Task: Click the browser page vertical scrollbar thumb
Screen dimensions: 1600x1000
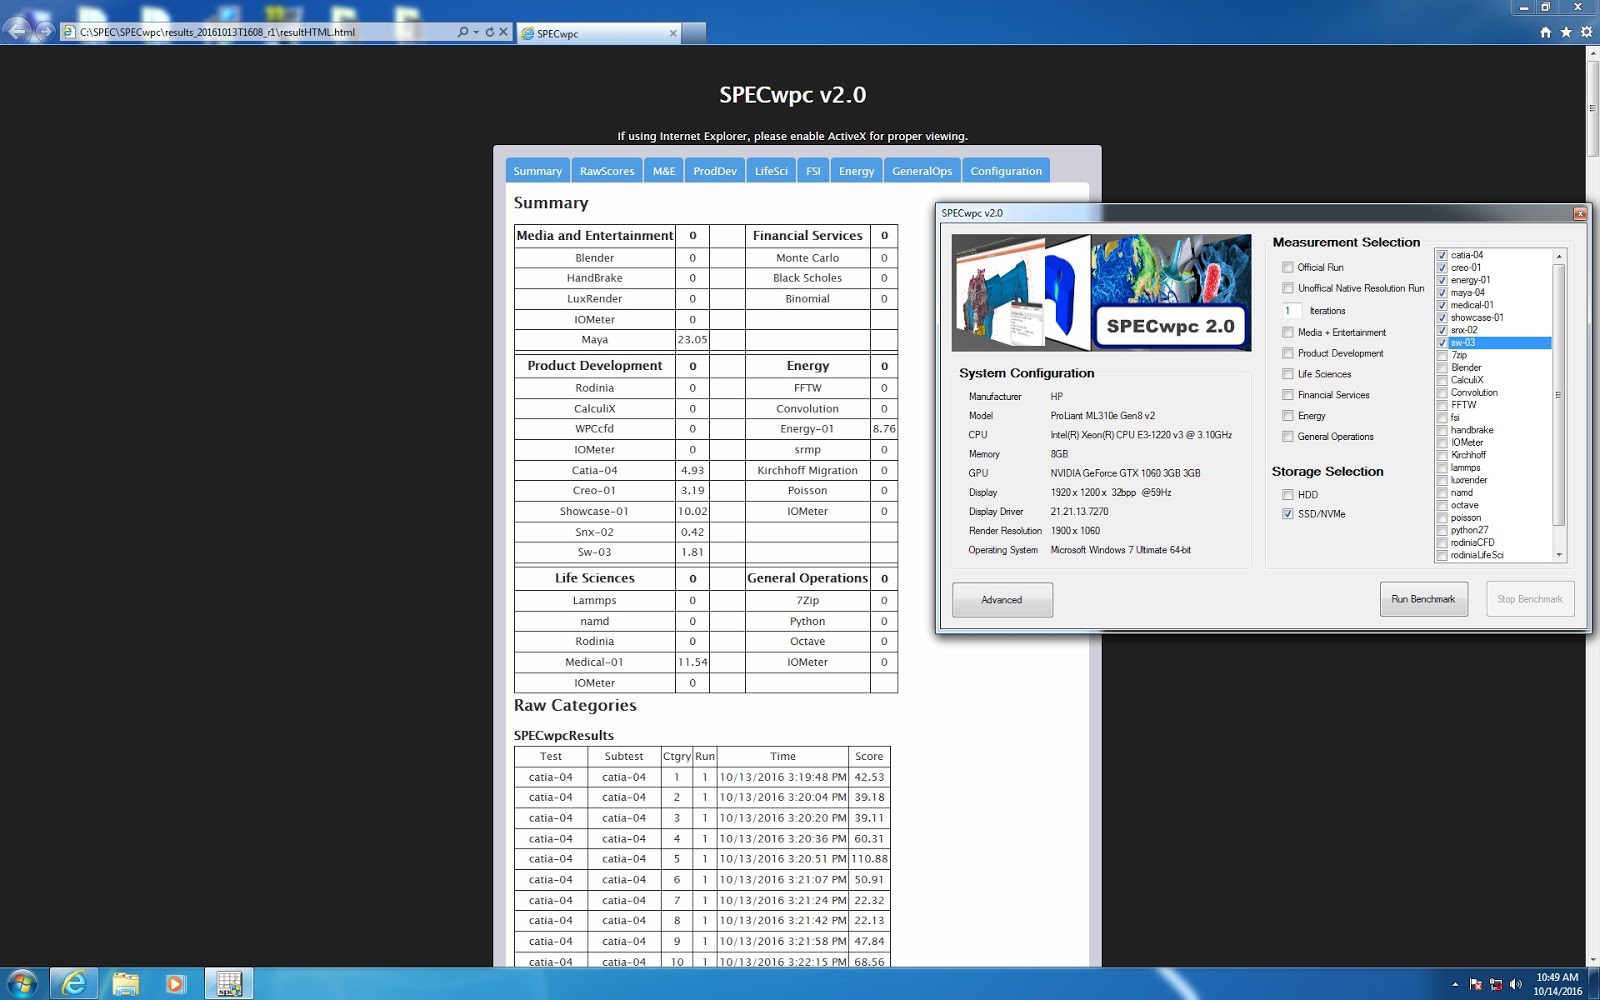Action: (1592, 108)
